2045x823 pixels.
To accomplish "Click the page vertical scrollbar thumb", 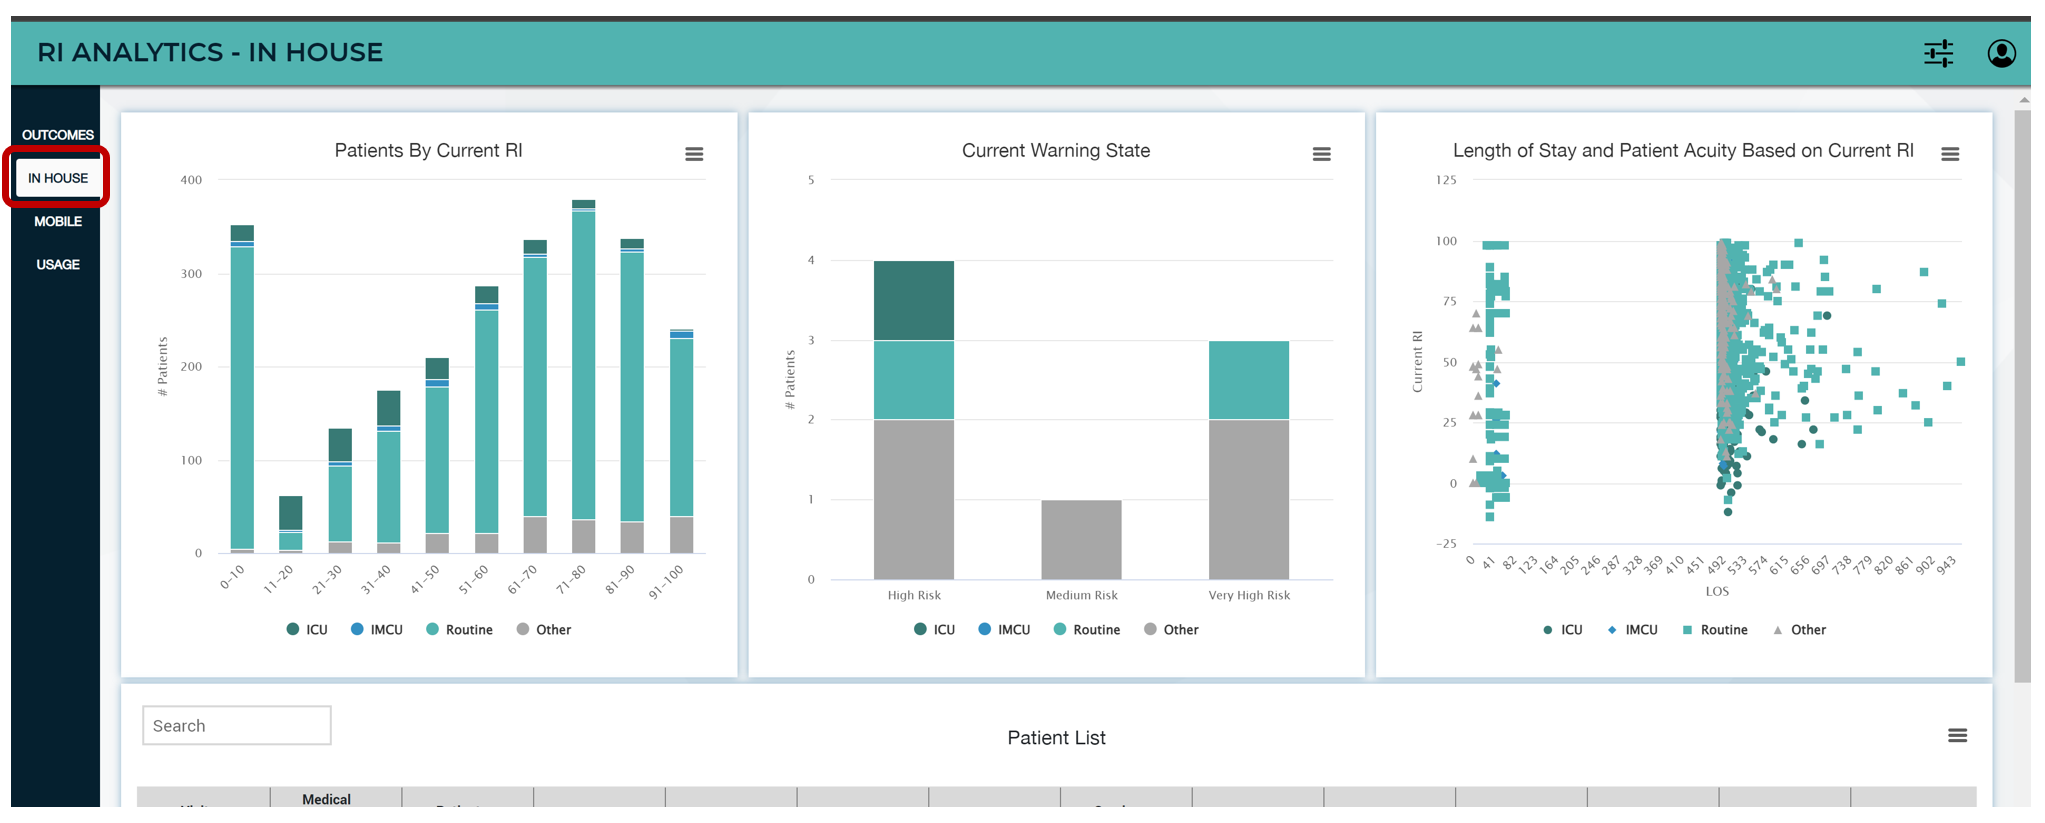I will [2022, 396].
